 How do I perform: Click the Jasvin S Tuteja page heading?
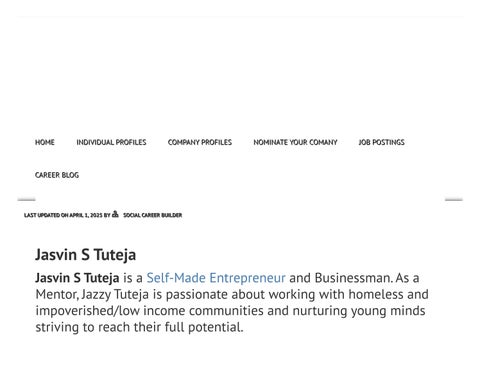coord(86,255)
